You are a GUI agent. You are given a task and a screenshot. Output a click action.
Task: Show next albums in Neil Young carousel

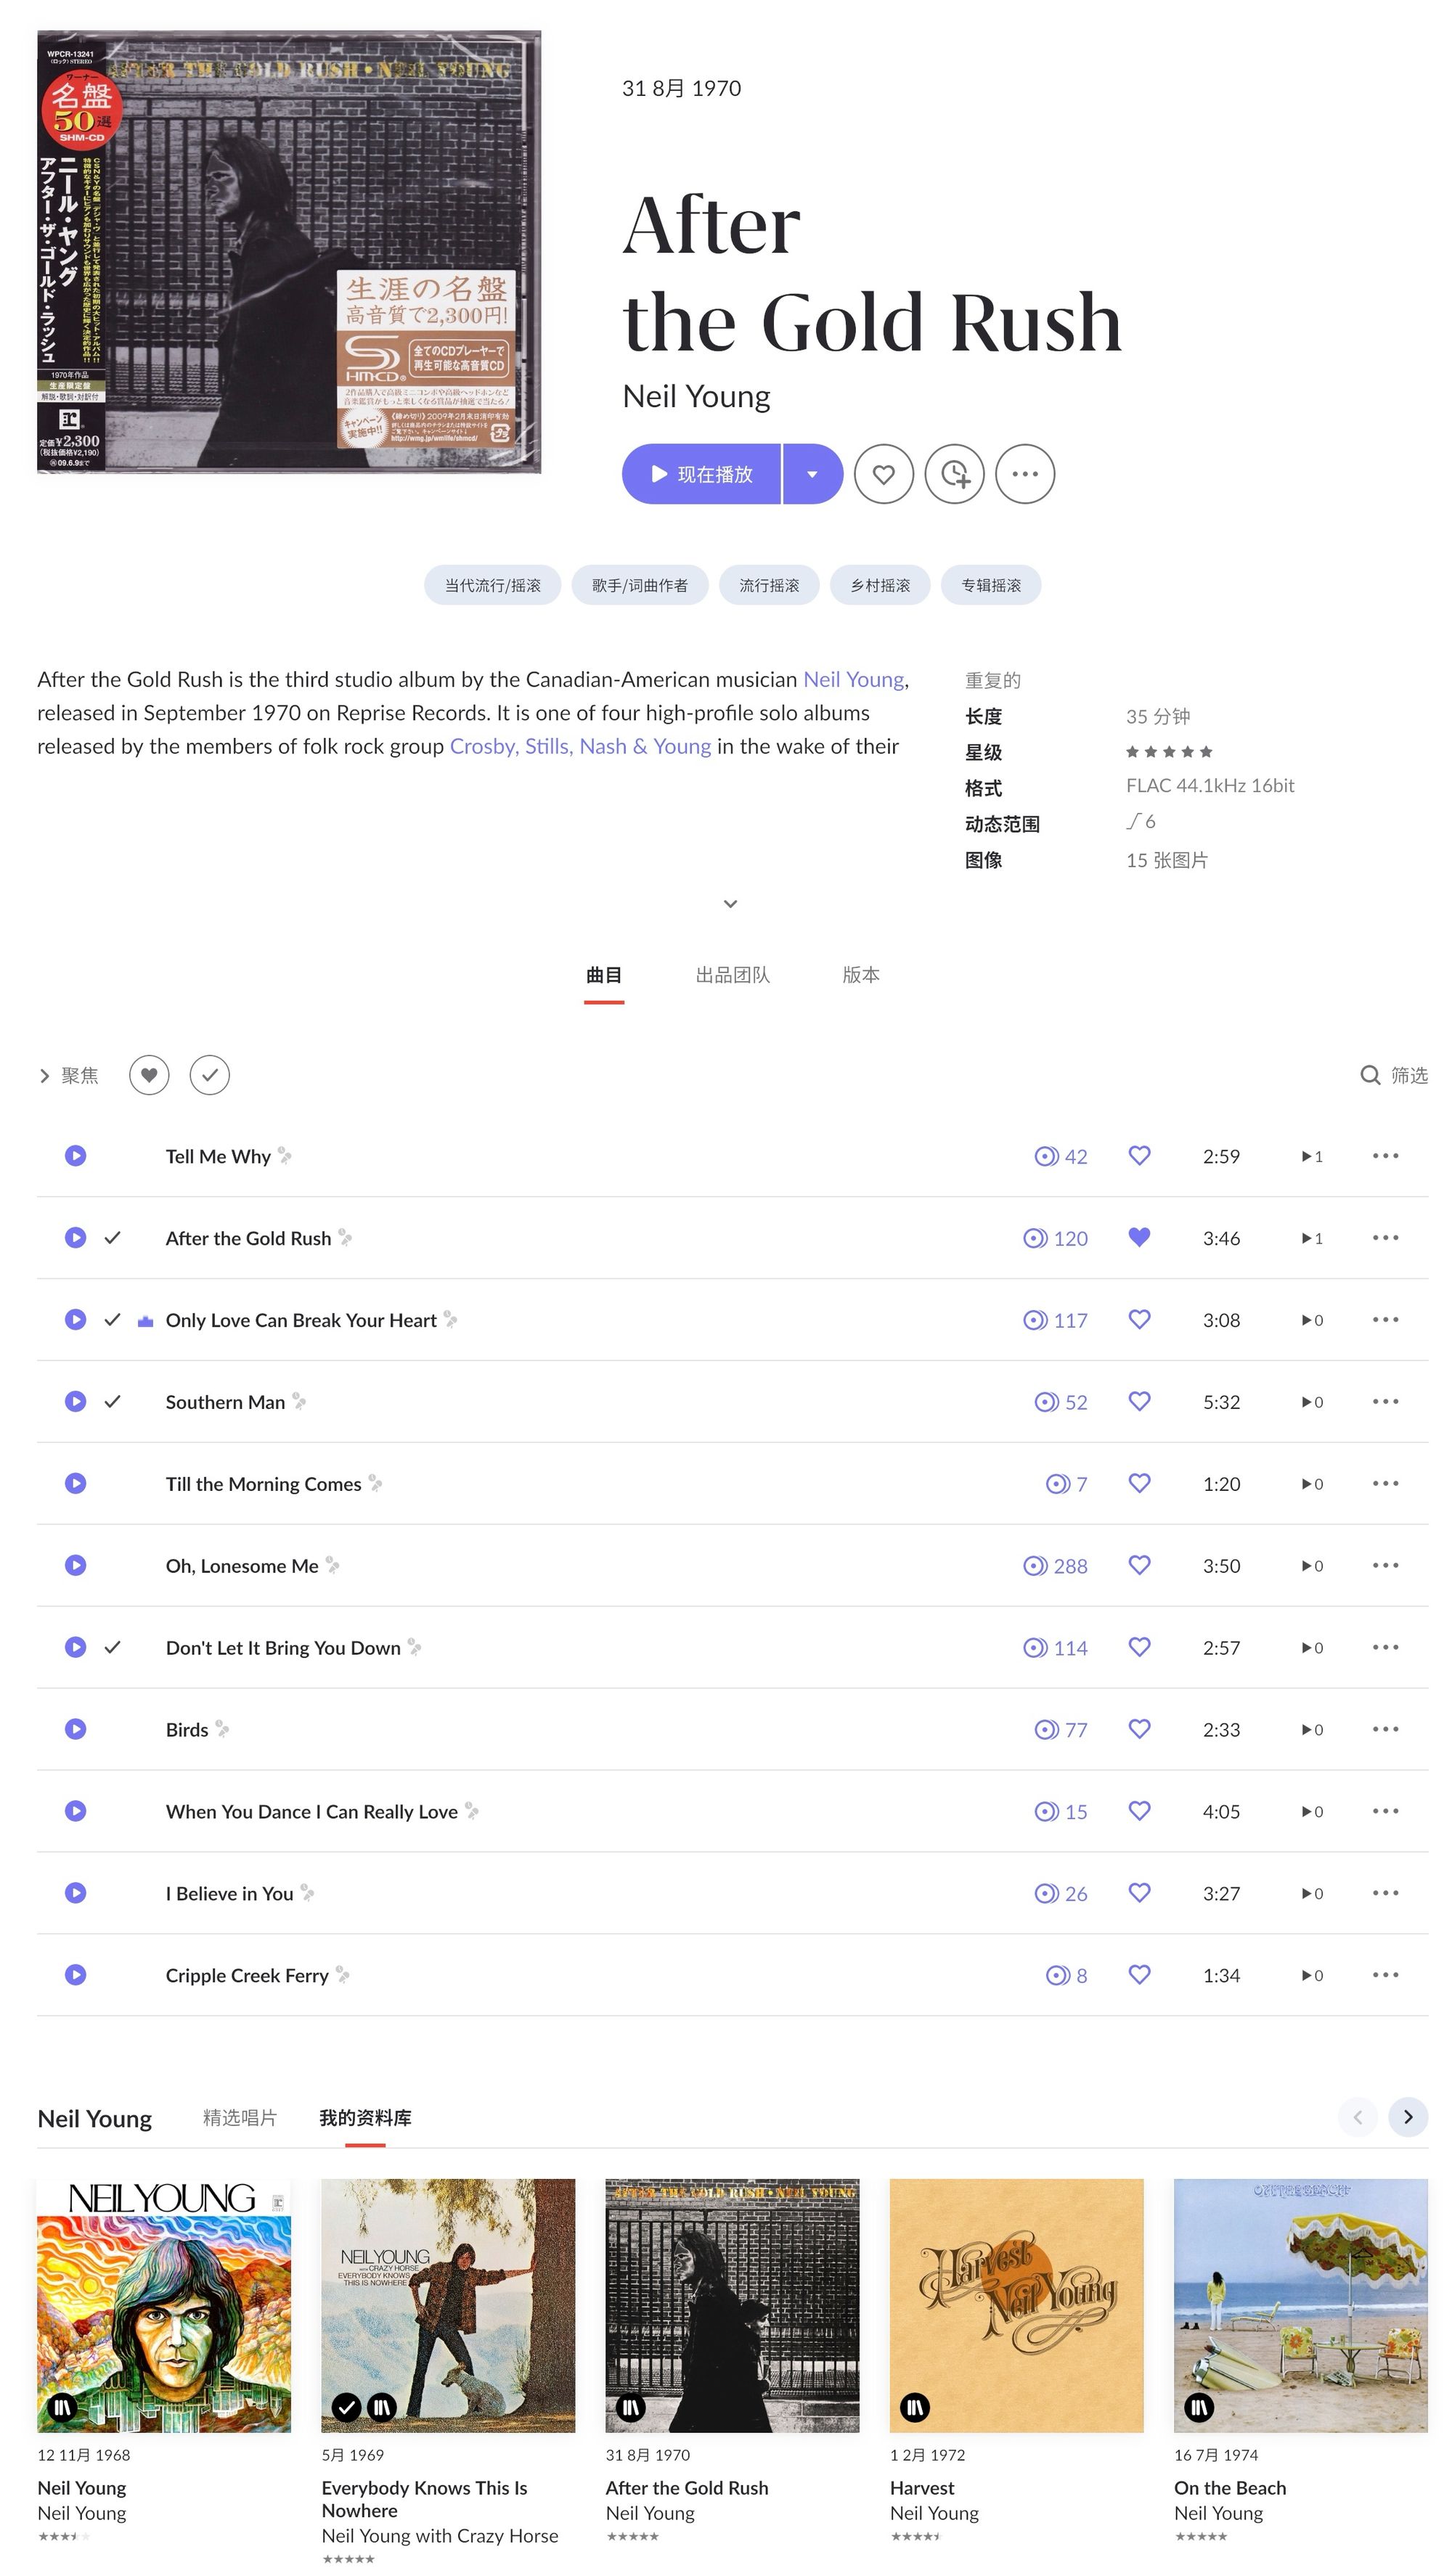pyautogui.click(x=1408, y=2117)
